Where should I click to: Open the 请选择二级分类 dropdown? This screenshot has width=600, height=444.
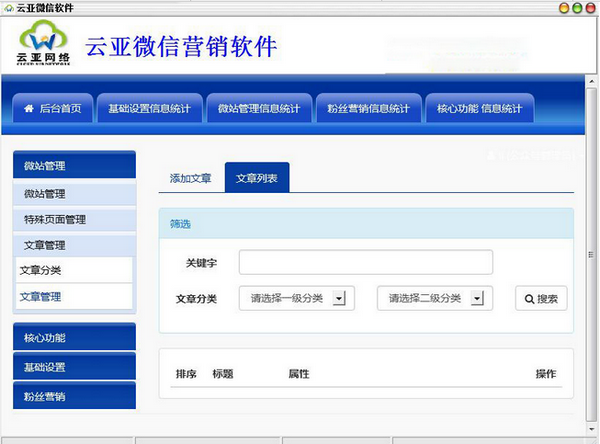pos(435,298)
